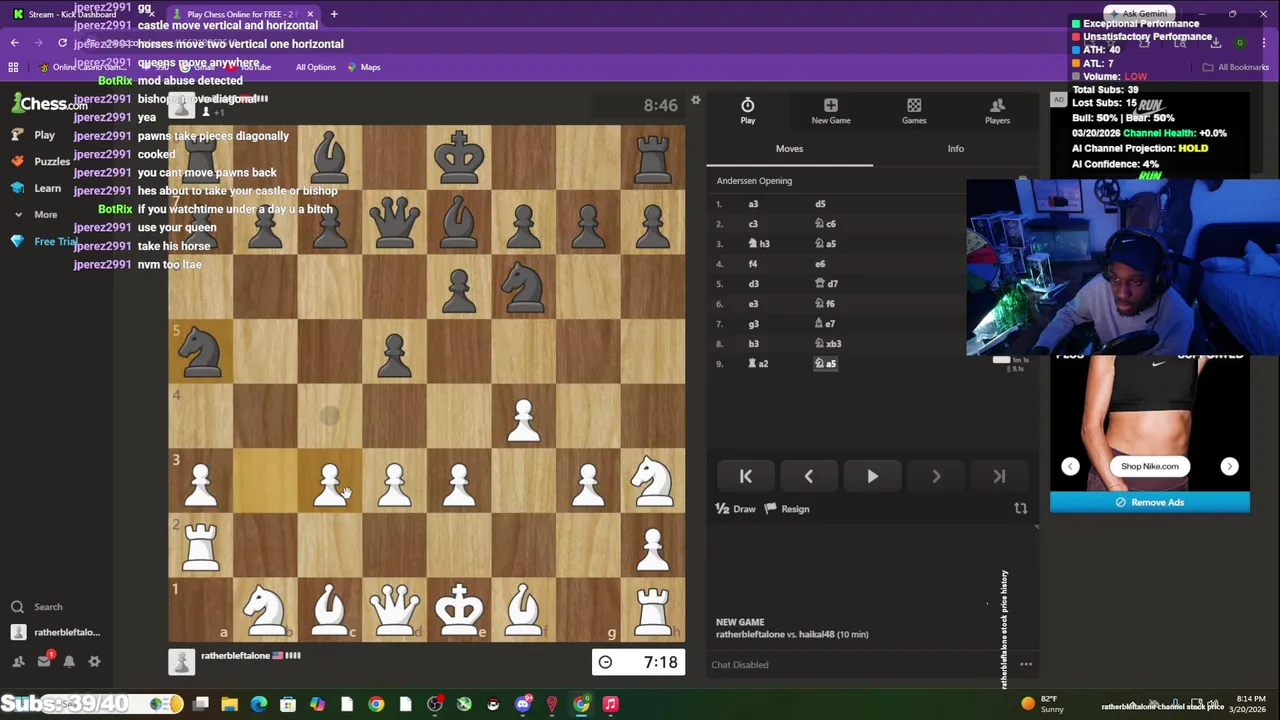
Task: Offer a Draw
Action: 736,509
